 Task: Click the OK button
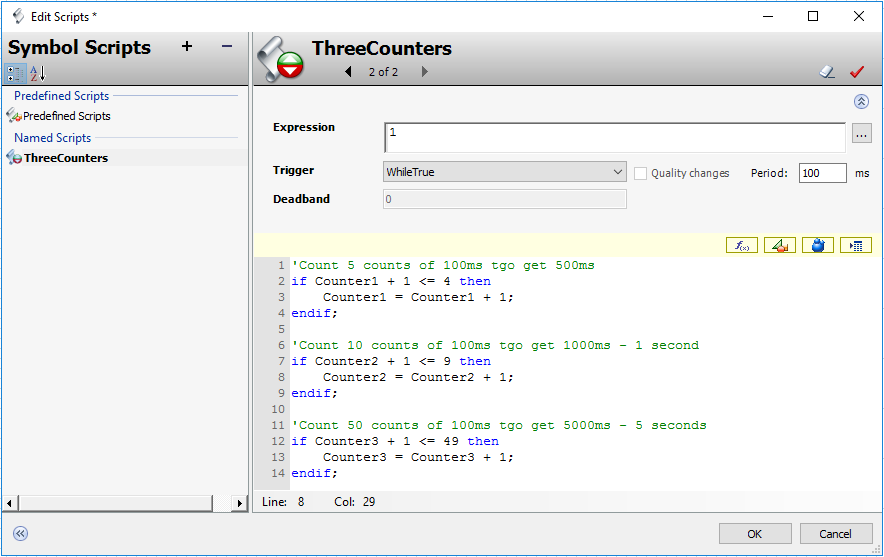tap(755, 534)
